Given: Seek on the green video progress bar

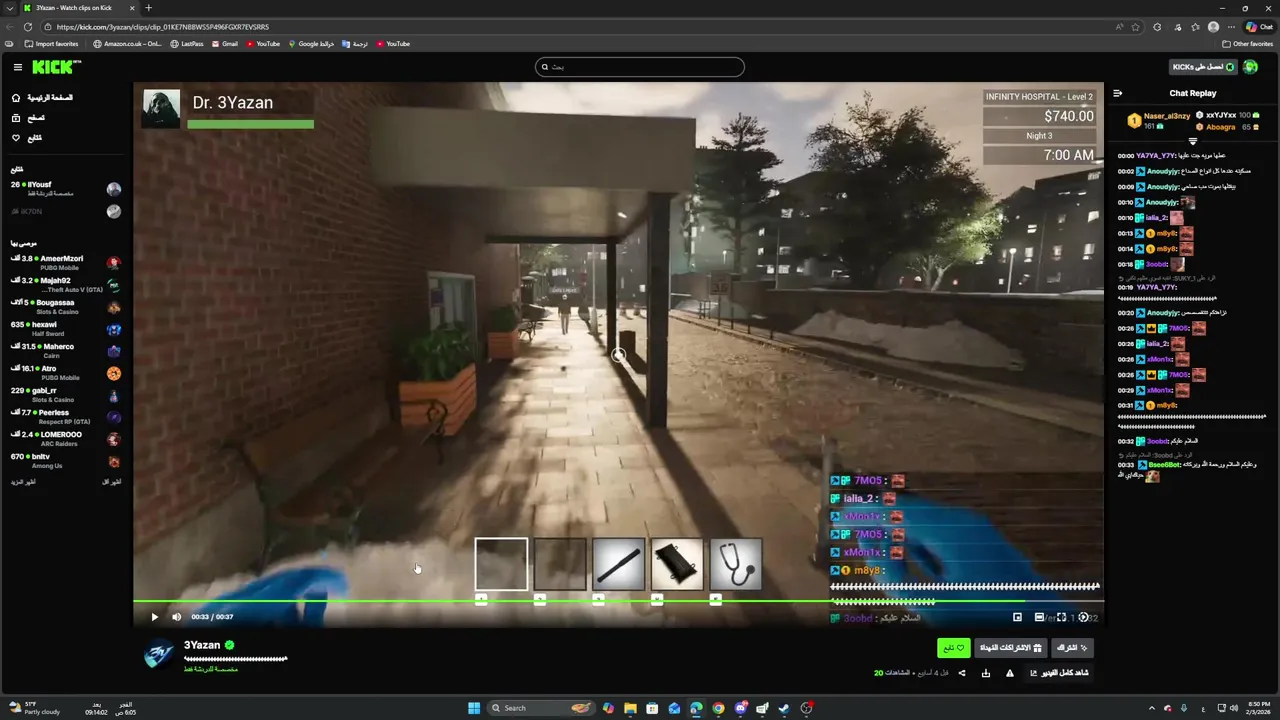Looking at the screenshot, I should click(x=619, y=601).
